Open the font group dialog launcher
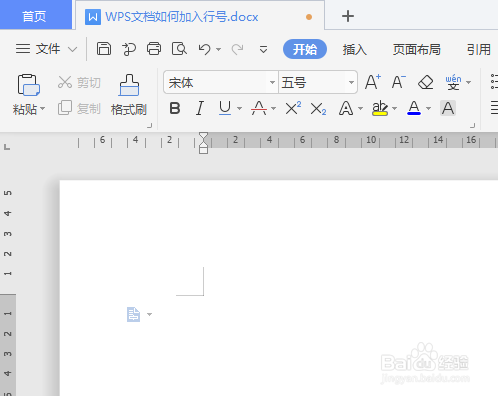The height and width of the screenshot is (396, 498). tap(473, 126)
